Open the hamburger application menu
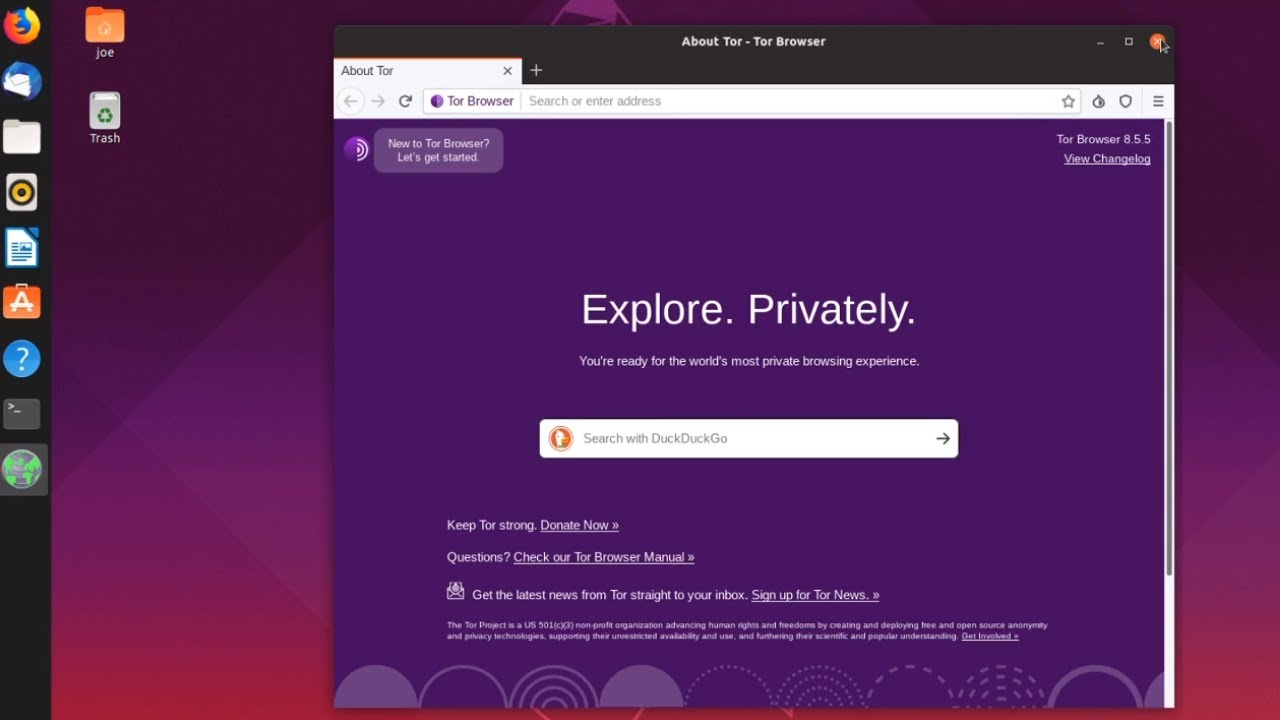 pyautogui.click(x=1158, y=101)
